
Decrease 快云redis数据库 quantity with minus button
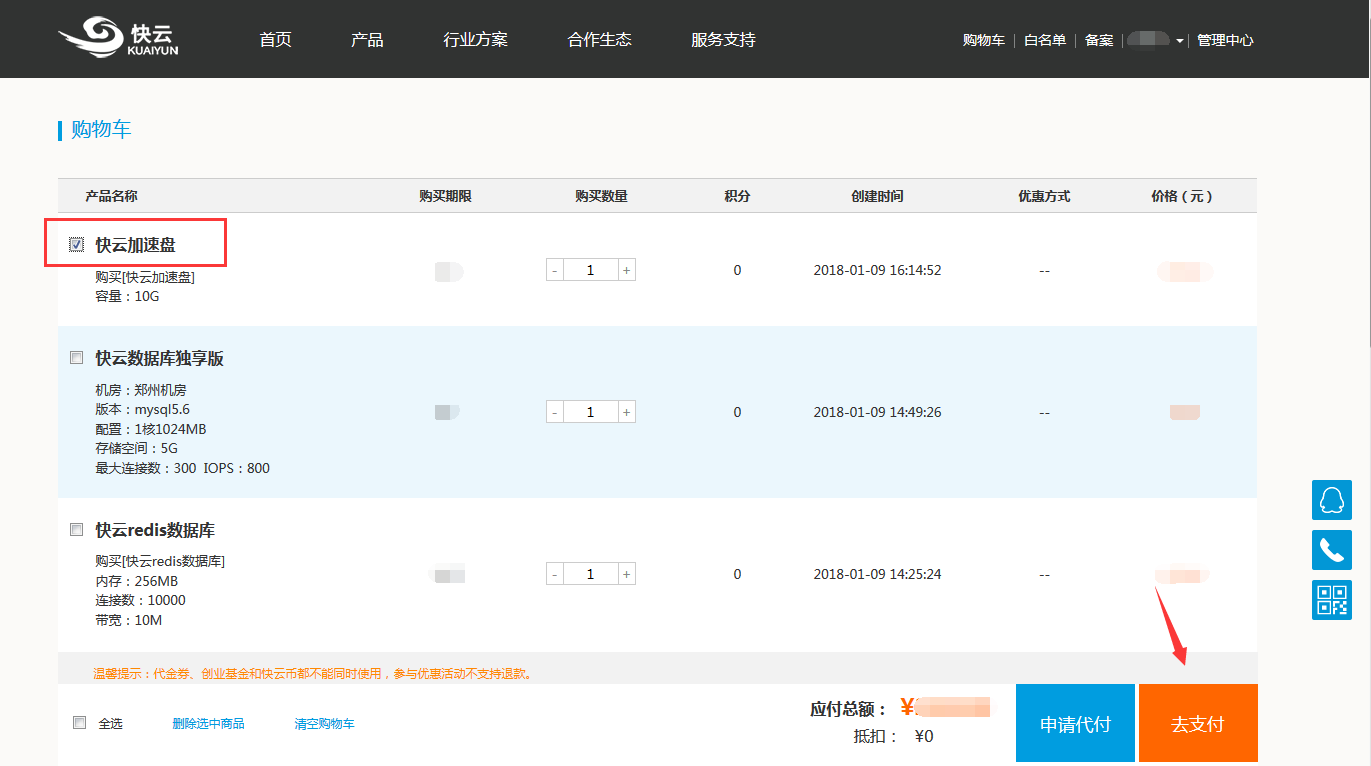click(x=555, y=574)
